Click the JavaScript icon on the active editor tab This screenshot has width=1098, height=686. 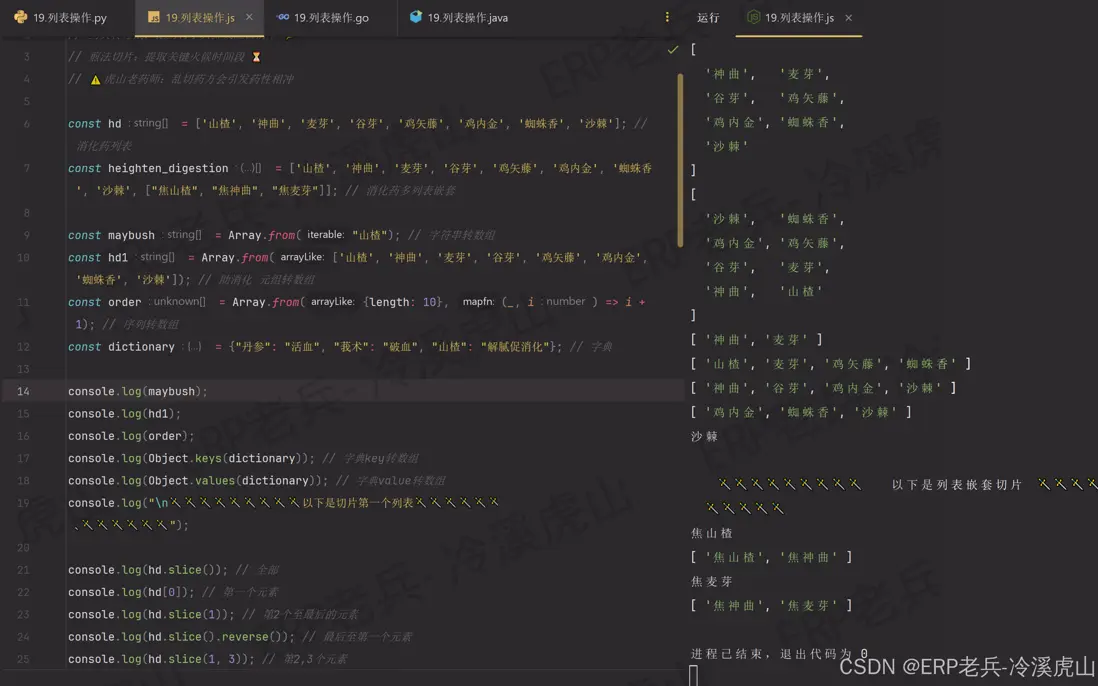click(x=153, y=17)
